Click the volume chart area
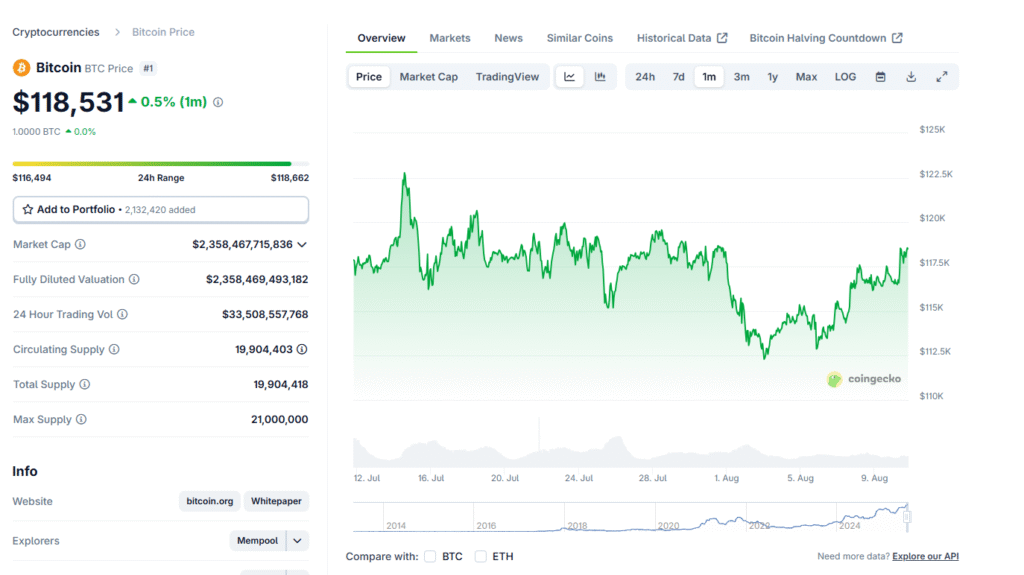 tap(630, 451)
